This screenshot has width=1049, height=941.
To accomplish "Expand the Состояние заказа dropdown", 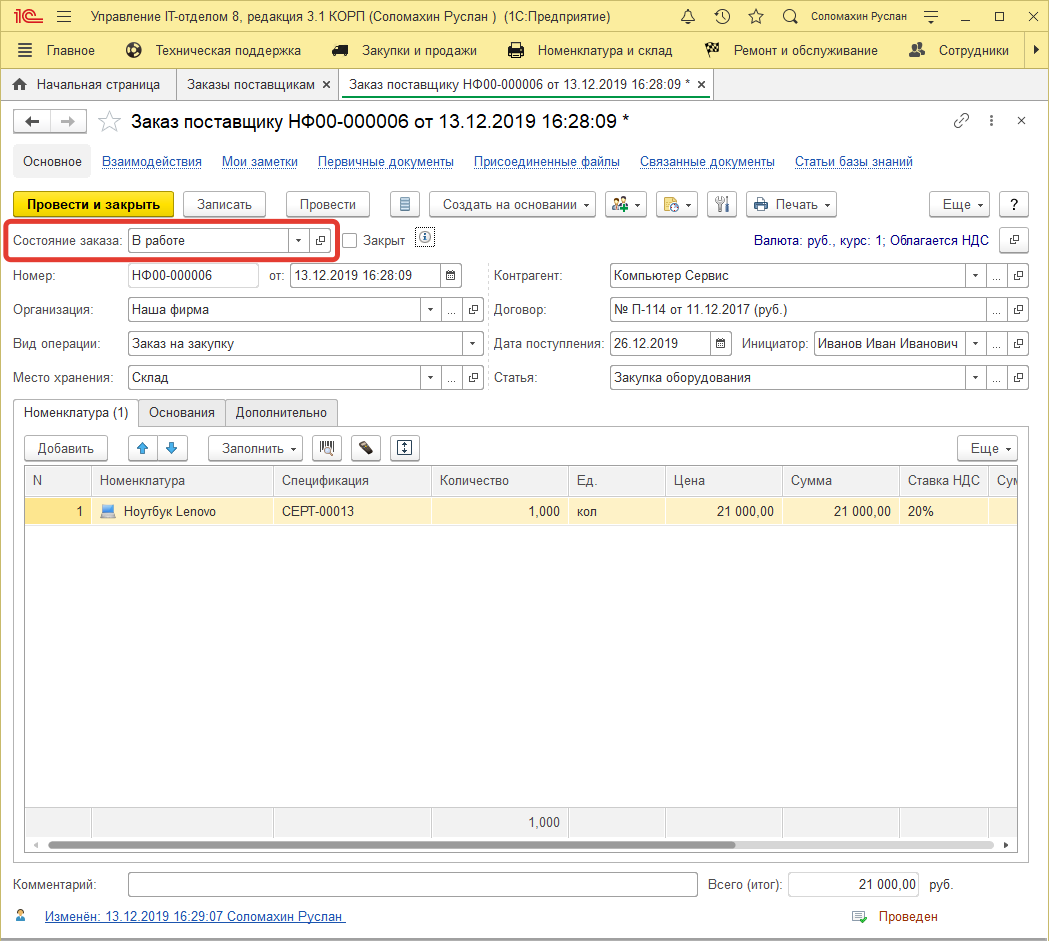I will click(x=298, y=240).
